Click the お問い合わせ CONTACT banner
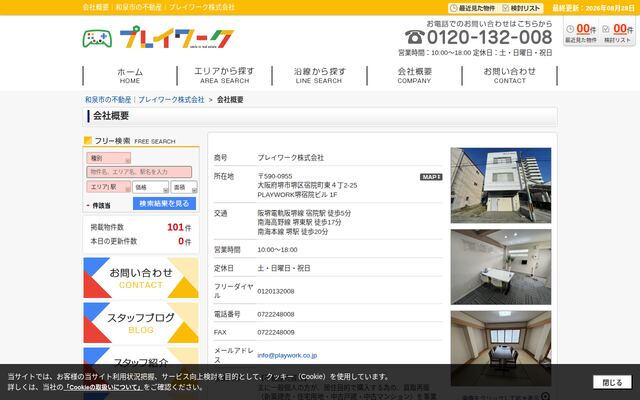Screen dimensions: 640x400 tap(141, 278)
